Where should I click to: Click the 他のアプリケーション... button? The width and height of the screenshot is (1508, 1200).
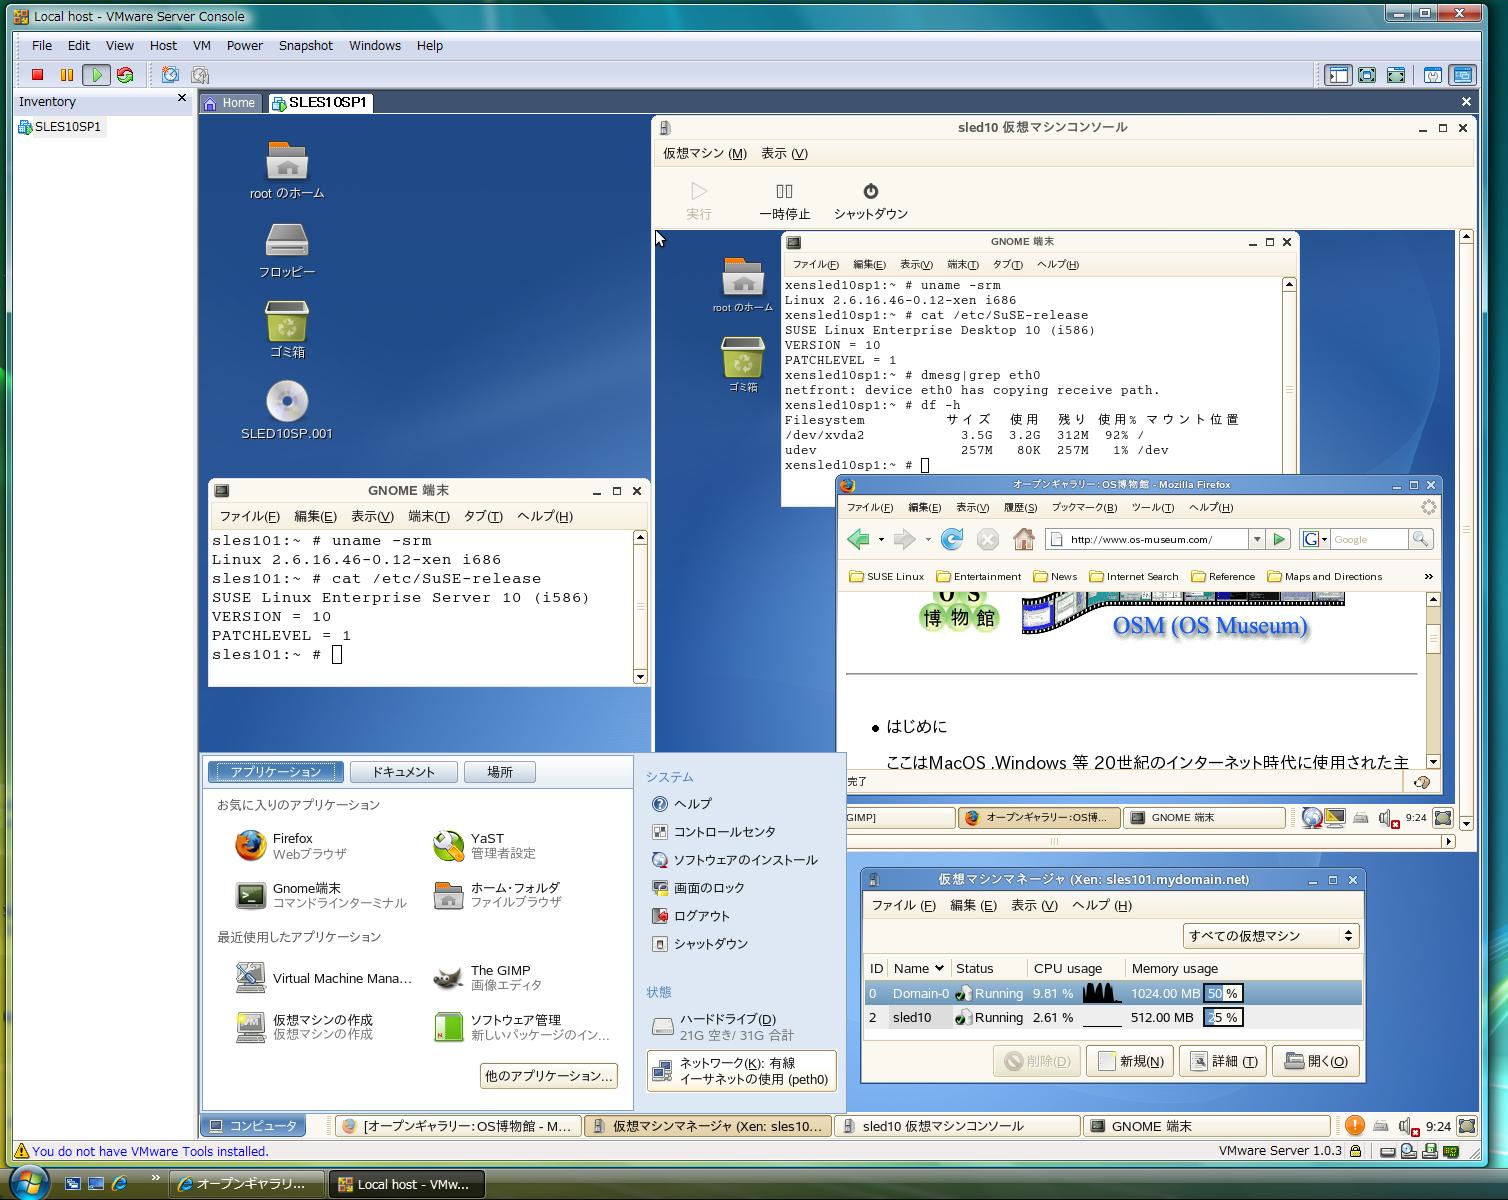[x=548, y=1076]
